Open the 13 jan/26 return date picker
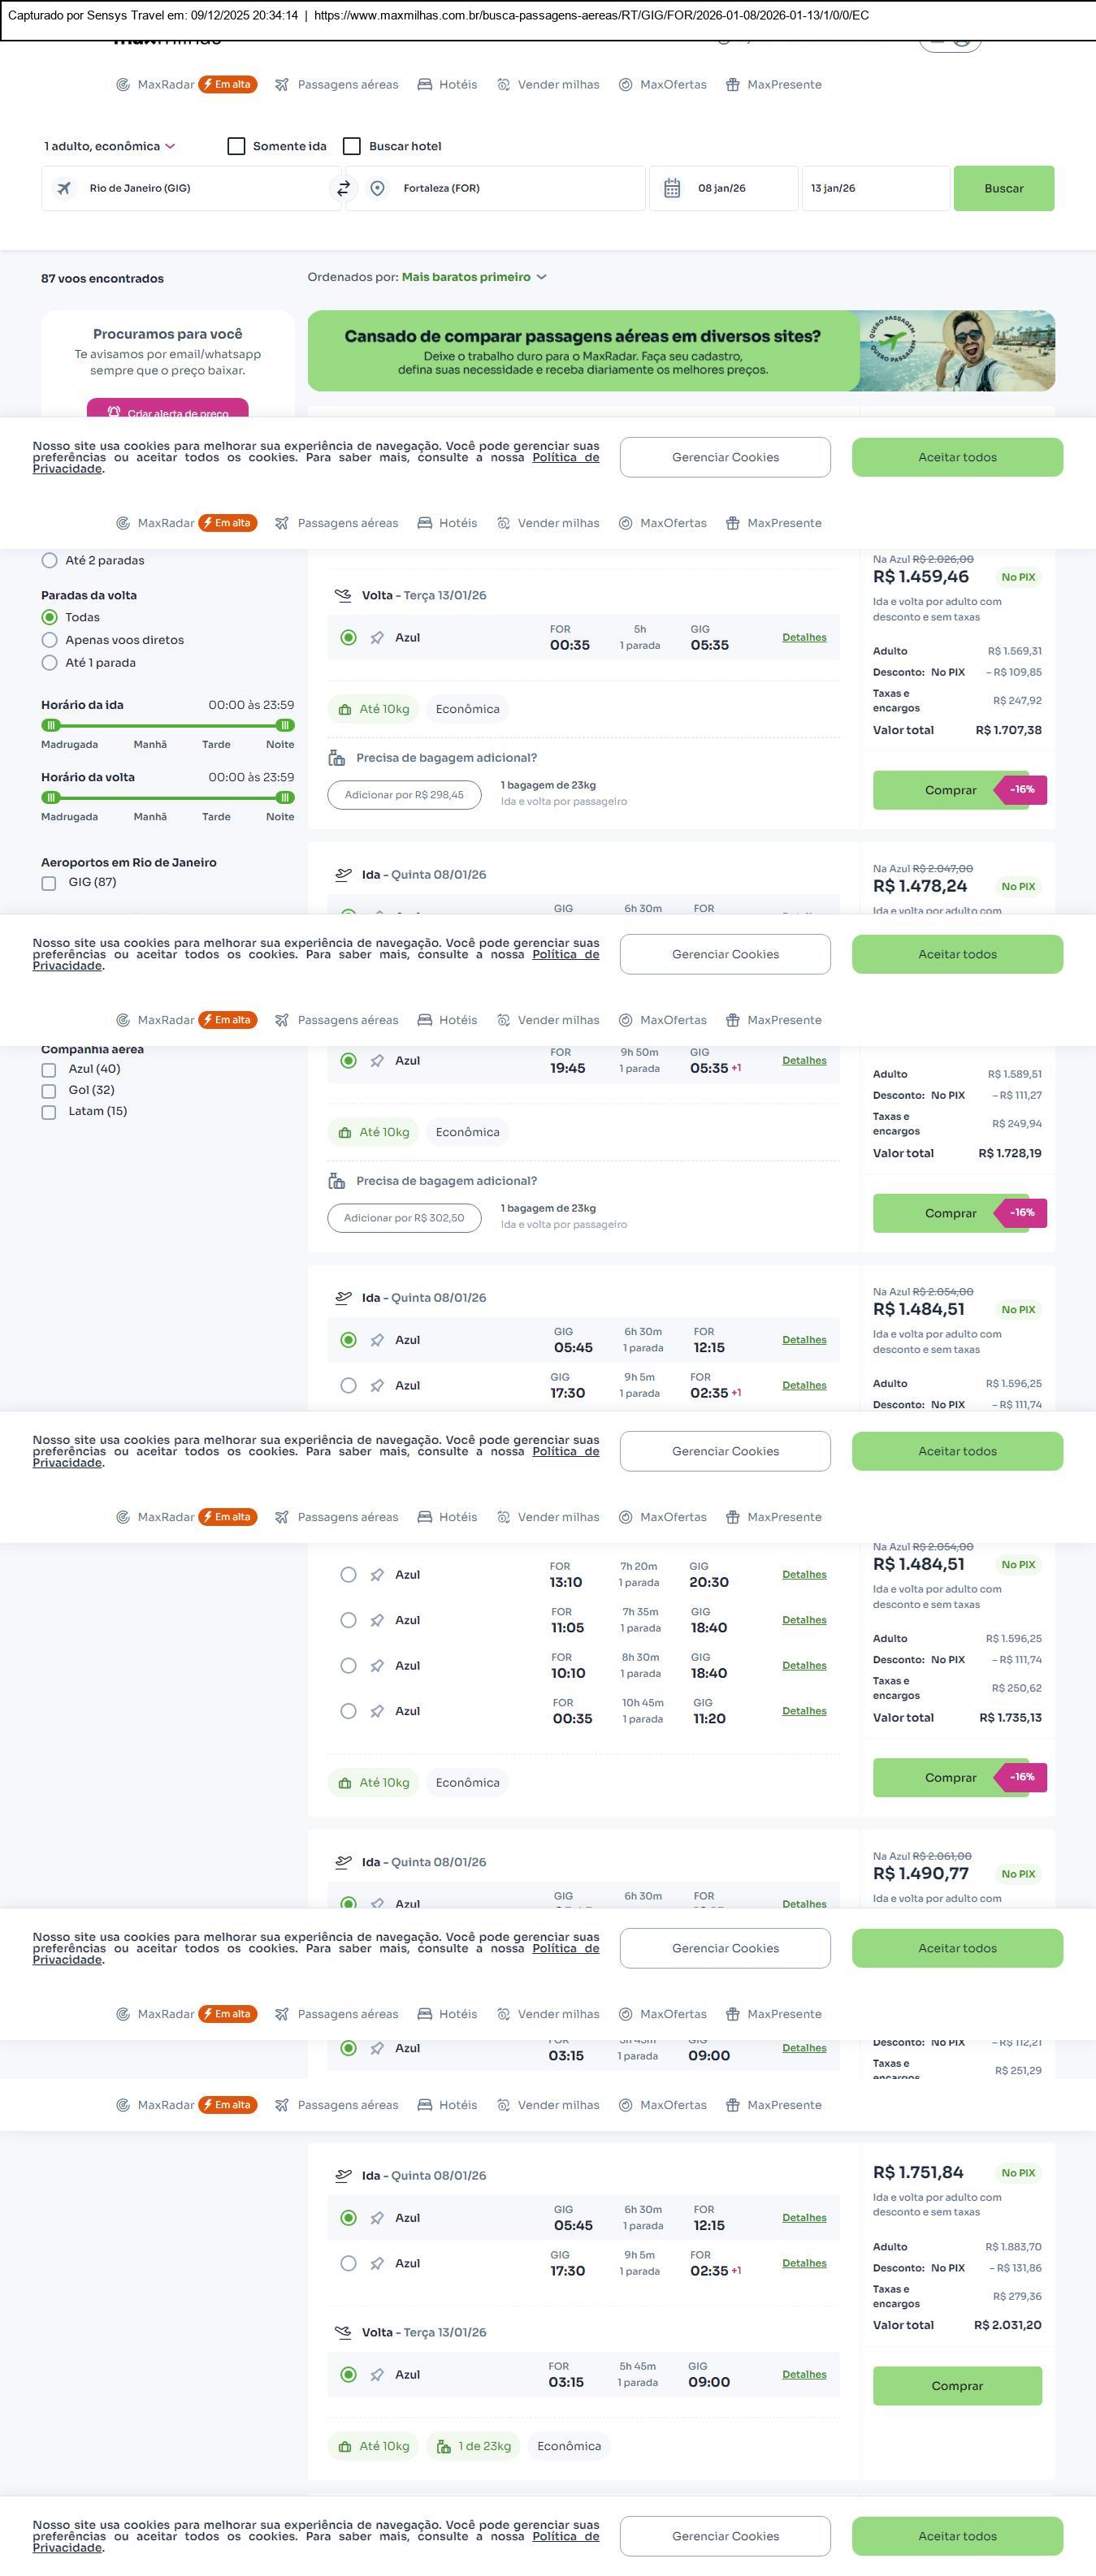The image size is (1096, 2576). pos(874,188)
